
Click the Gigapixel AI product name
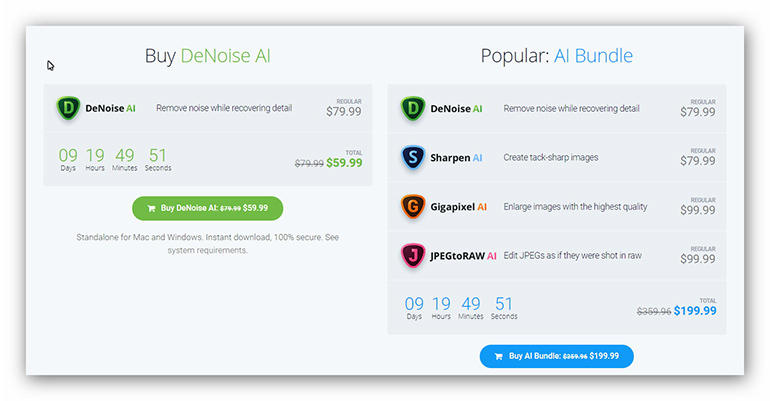point(461,207)
